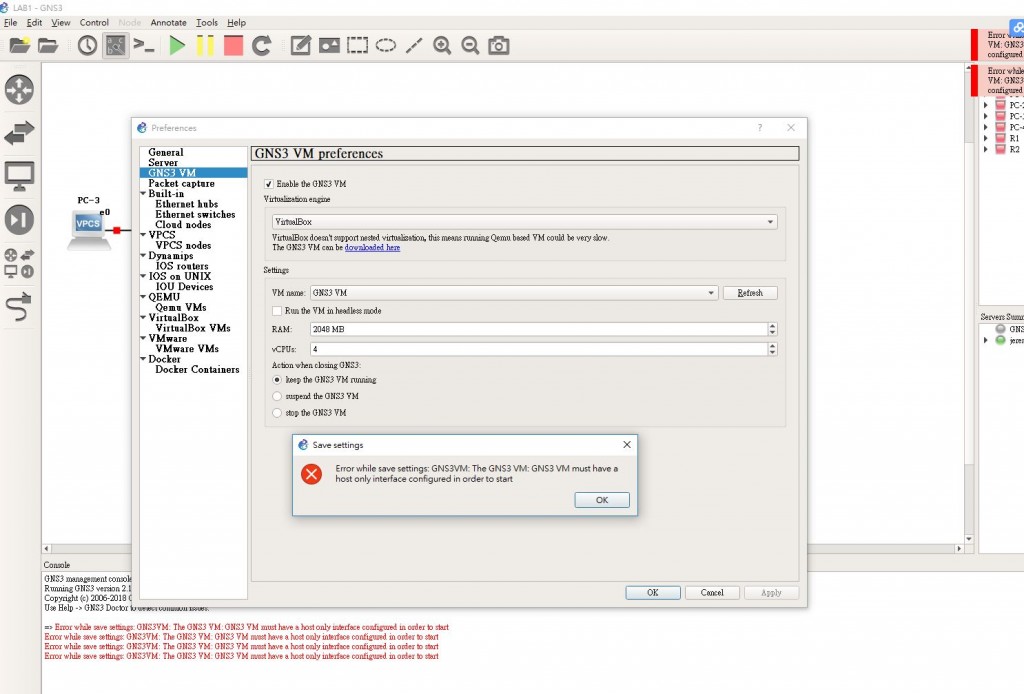Select the Add a link cable icon
Viewport: 1024px width, 694px height.
click(x=20, y=307)
